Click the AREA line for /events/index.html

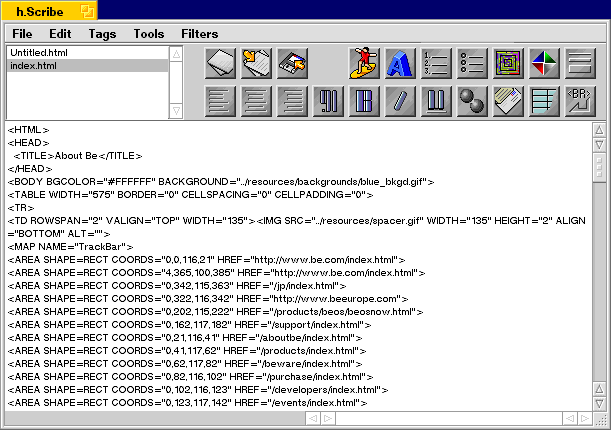[x=187, y=403]
